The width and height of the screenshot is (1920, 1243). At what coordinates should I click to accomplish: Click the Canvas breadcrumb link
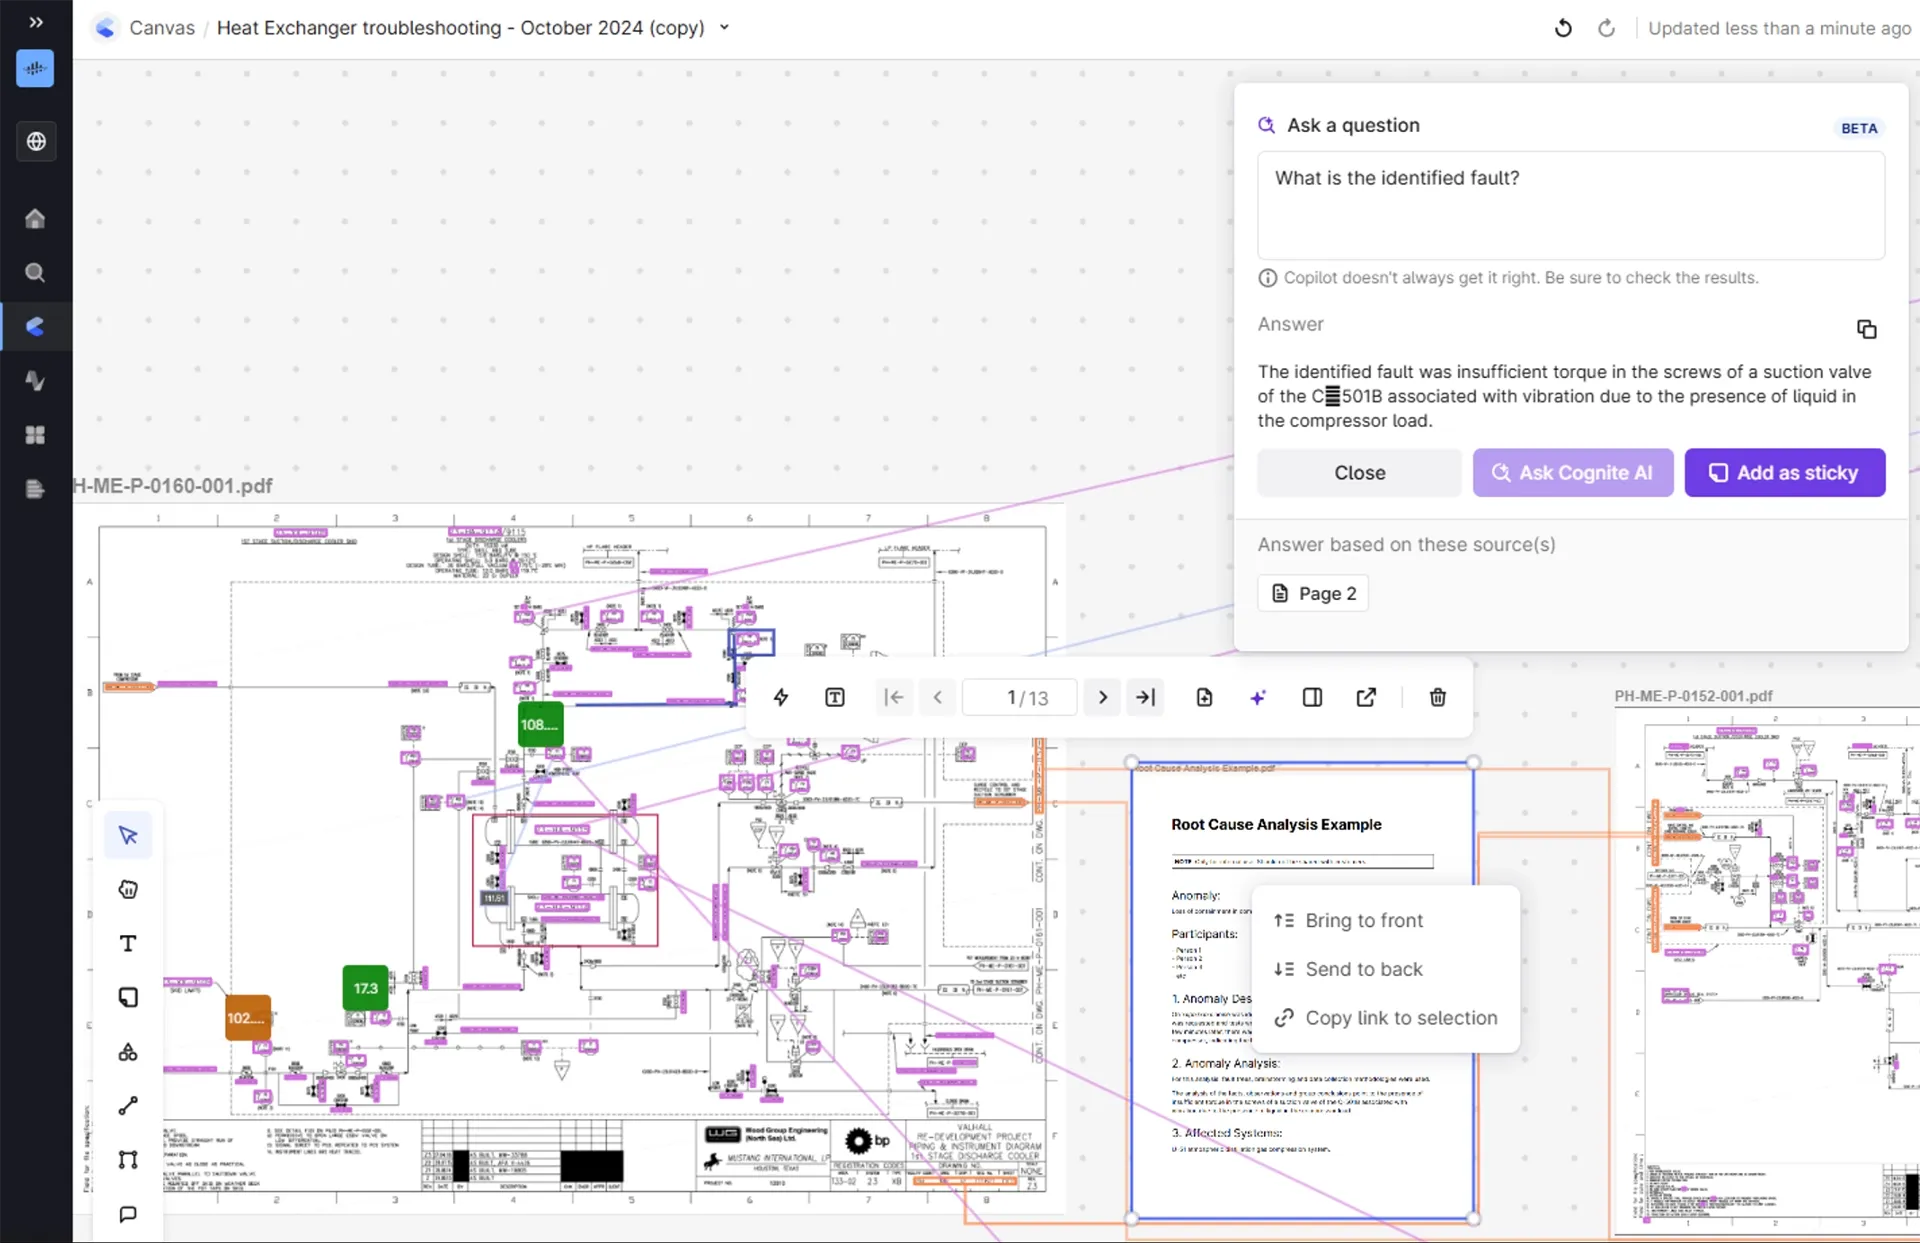click(x=162, y=28)
